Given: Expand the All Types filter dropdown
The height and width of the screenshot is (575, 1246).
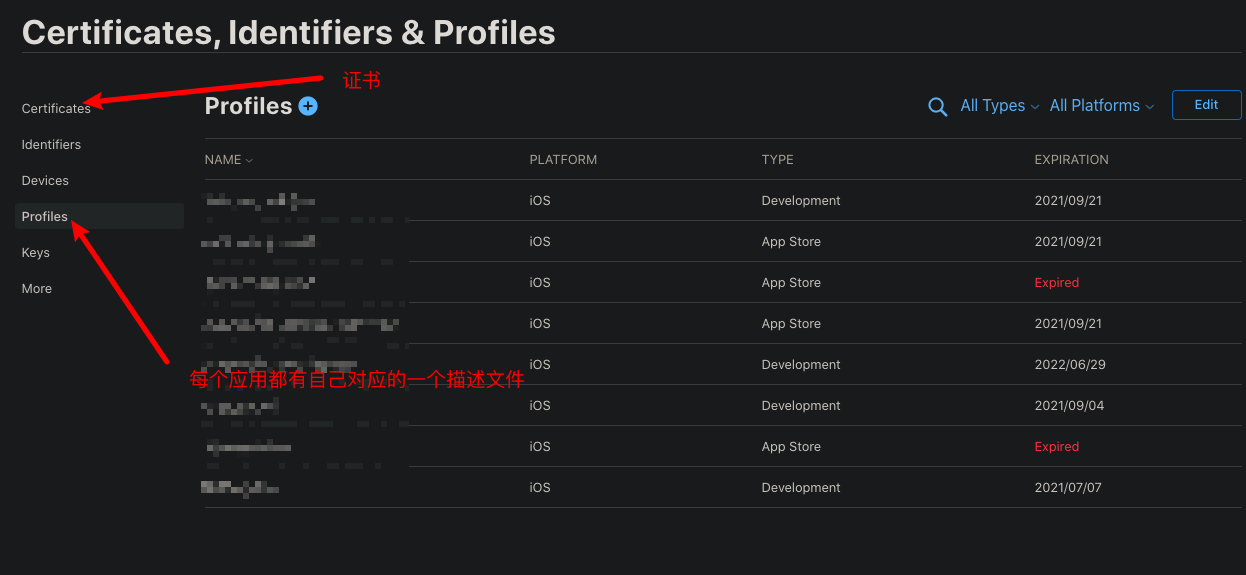Looking at the screenshot, I should [1000, 106].
